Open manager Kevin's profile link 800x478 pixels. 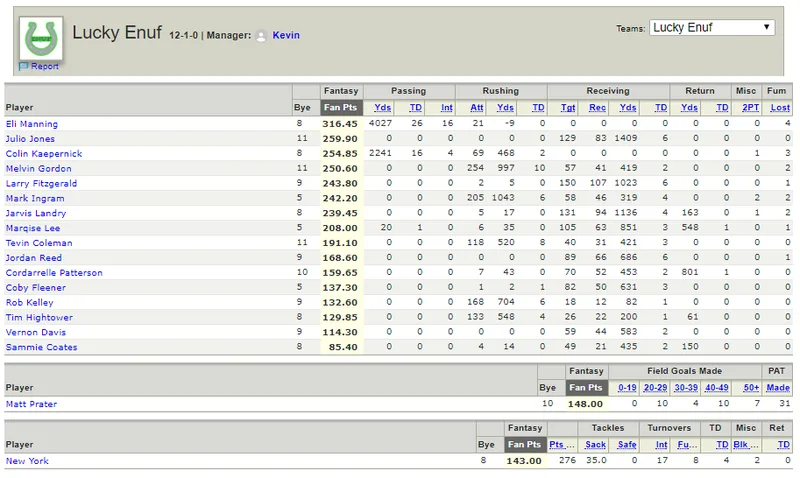286,35
